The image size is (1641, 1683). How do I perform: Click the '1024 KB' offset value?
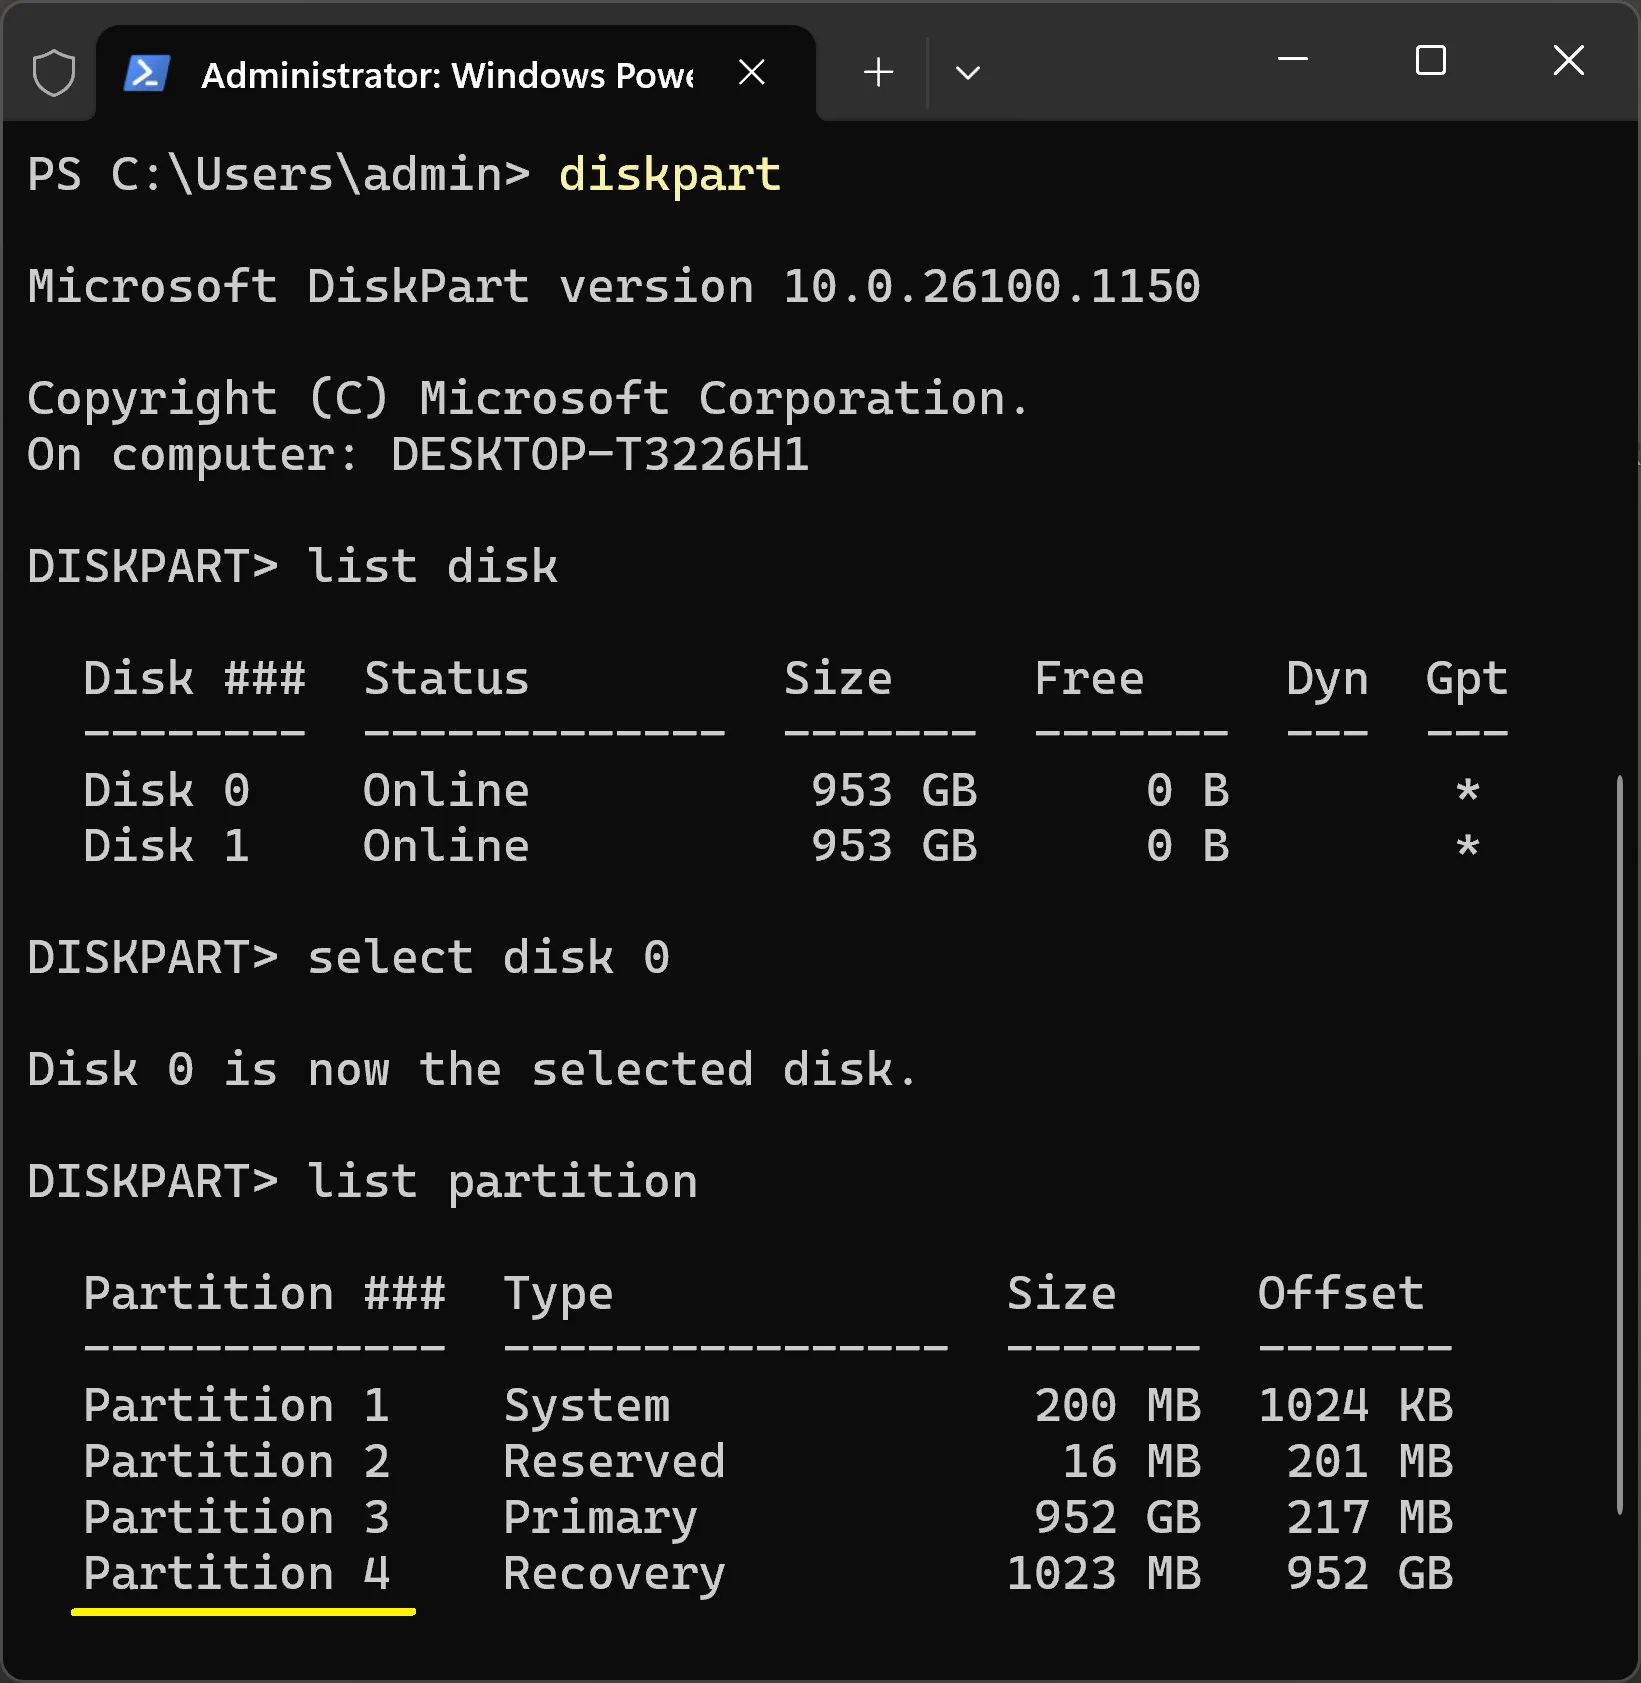click(1355, 1406)
